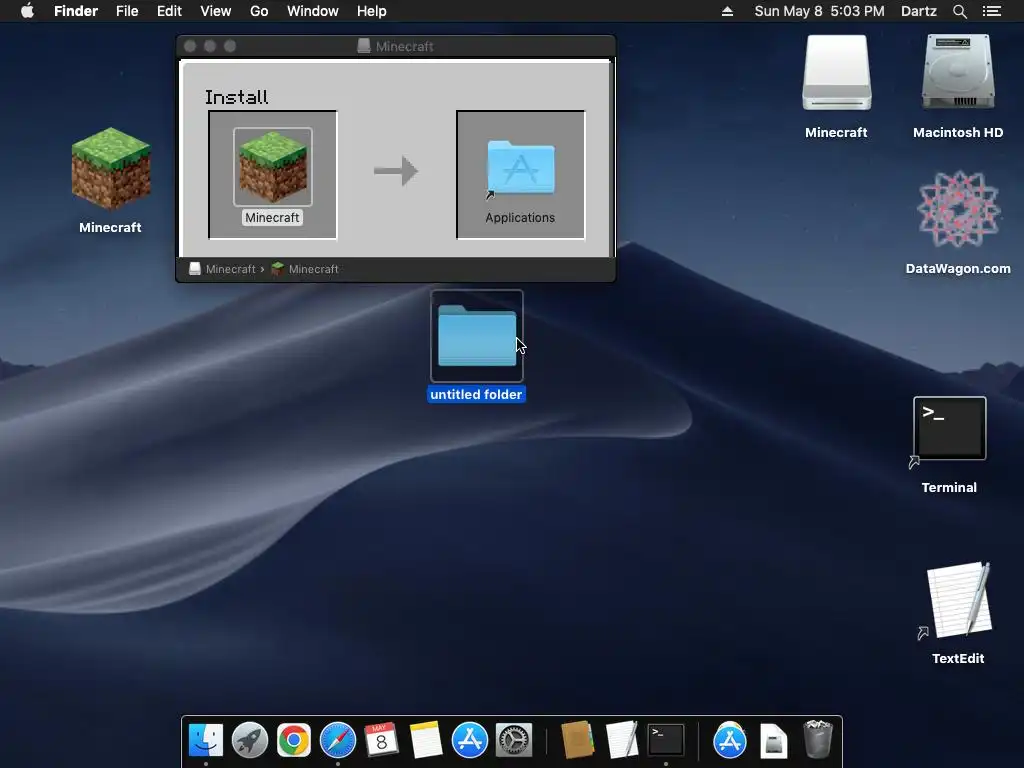Viewport: 1024px width, 768px height.
Task: Open the Window menu
Action: point(313,11)
